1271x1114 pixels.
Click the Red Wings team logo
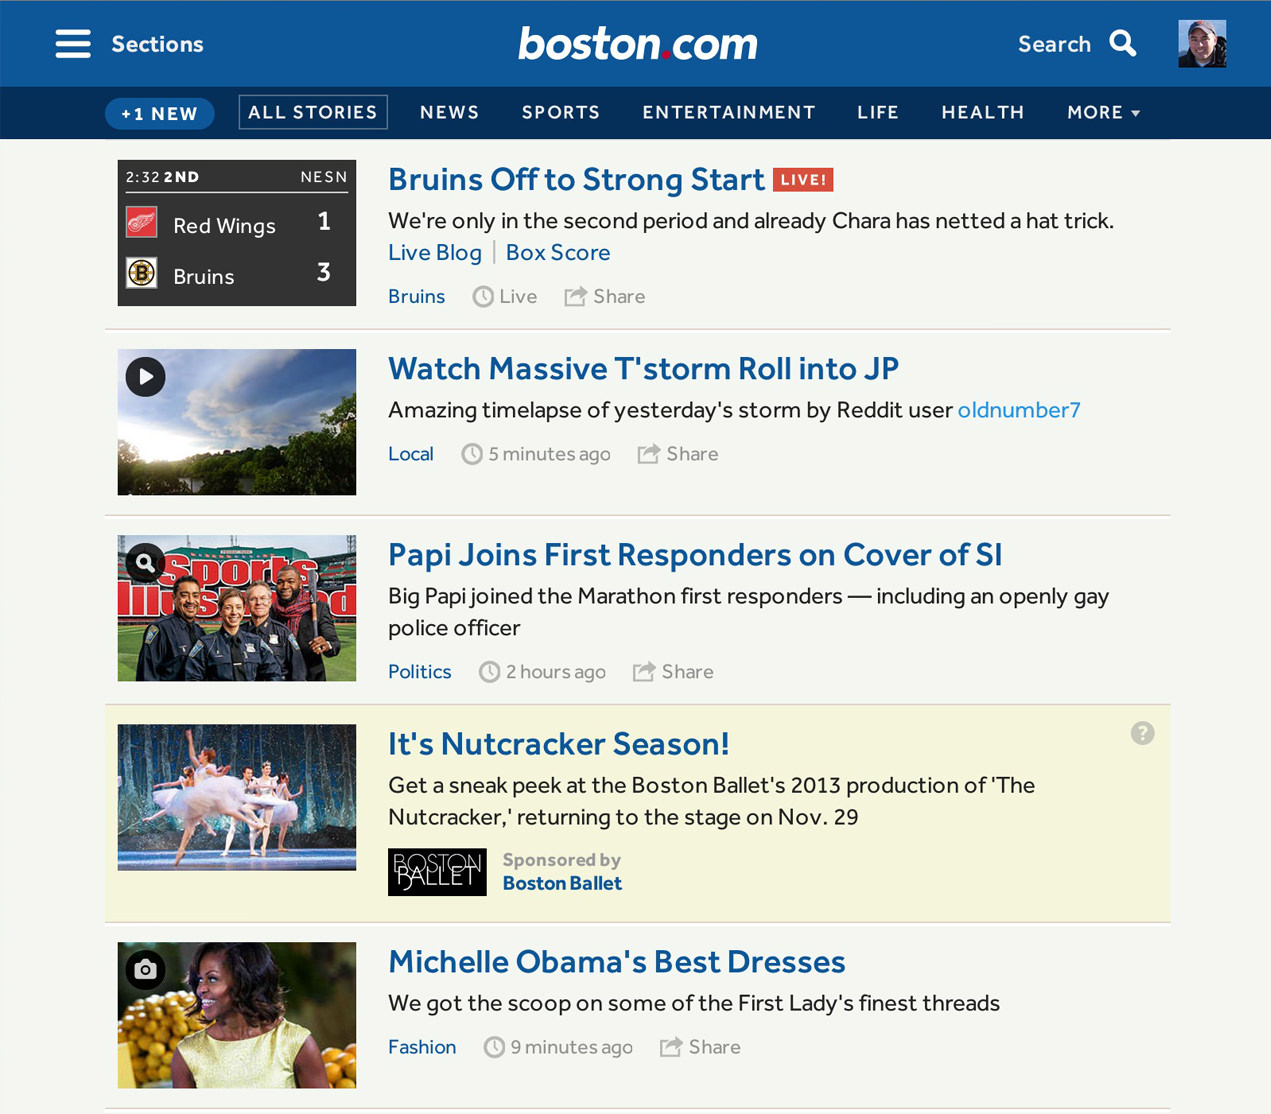[142, 222]
